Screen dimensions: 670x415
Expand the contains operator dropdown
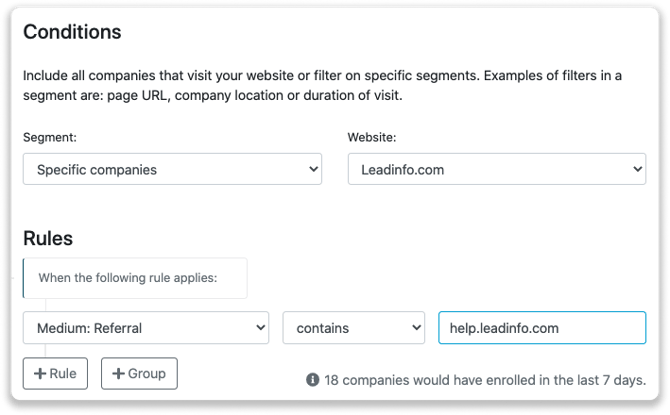point(354,327)
